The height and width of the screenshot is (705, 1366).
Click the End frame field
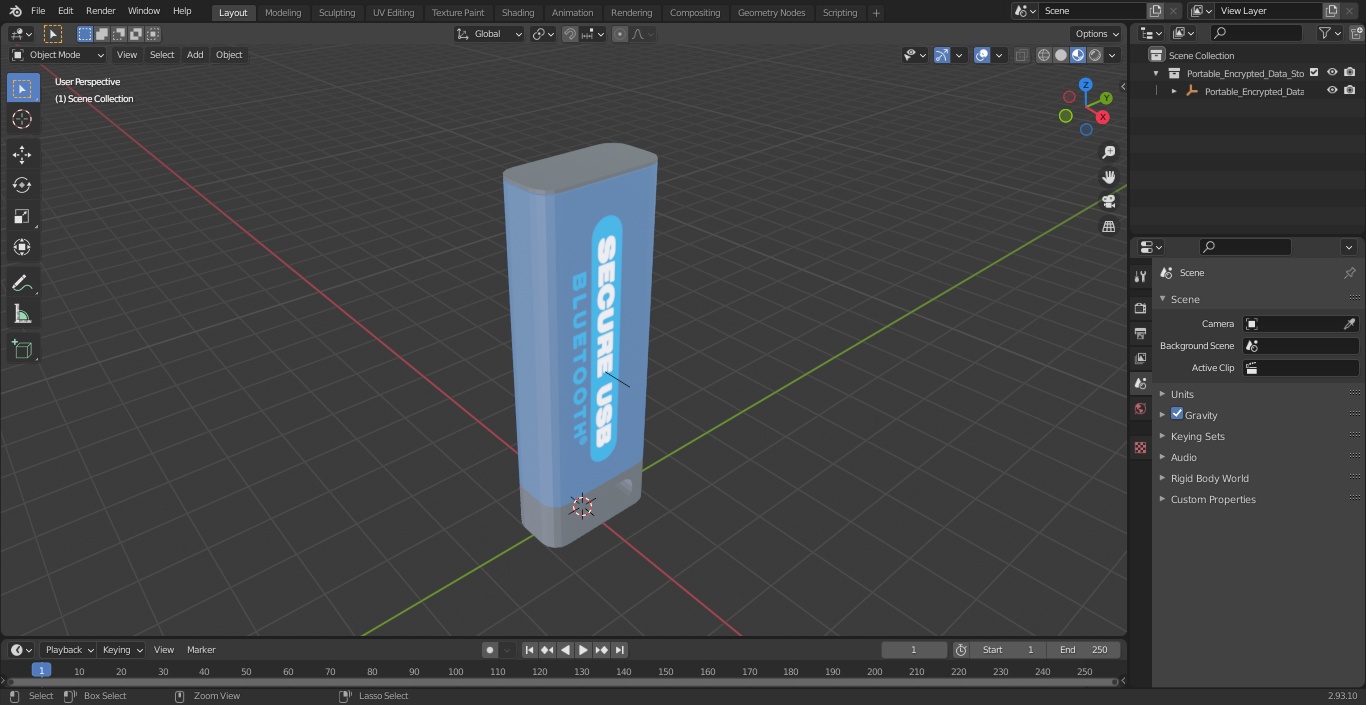tap(1084, 650)
